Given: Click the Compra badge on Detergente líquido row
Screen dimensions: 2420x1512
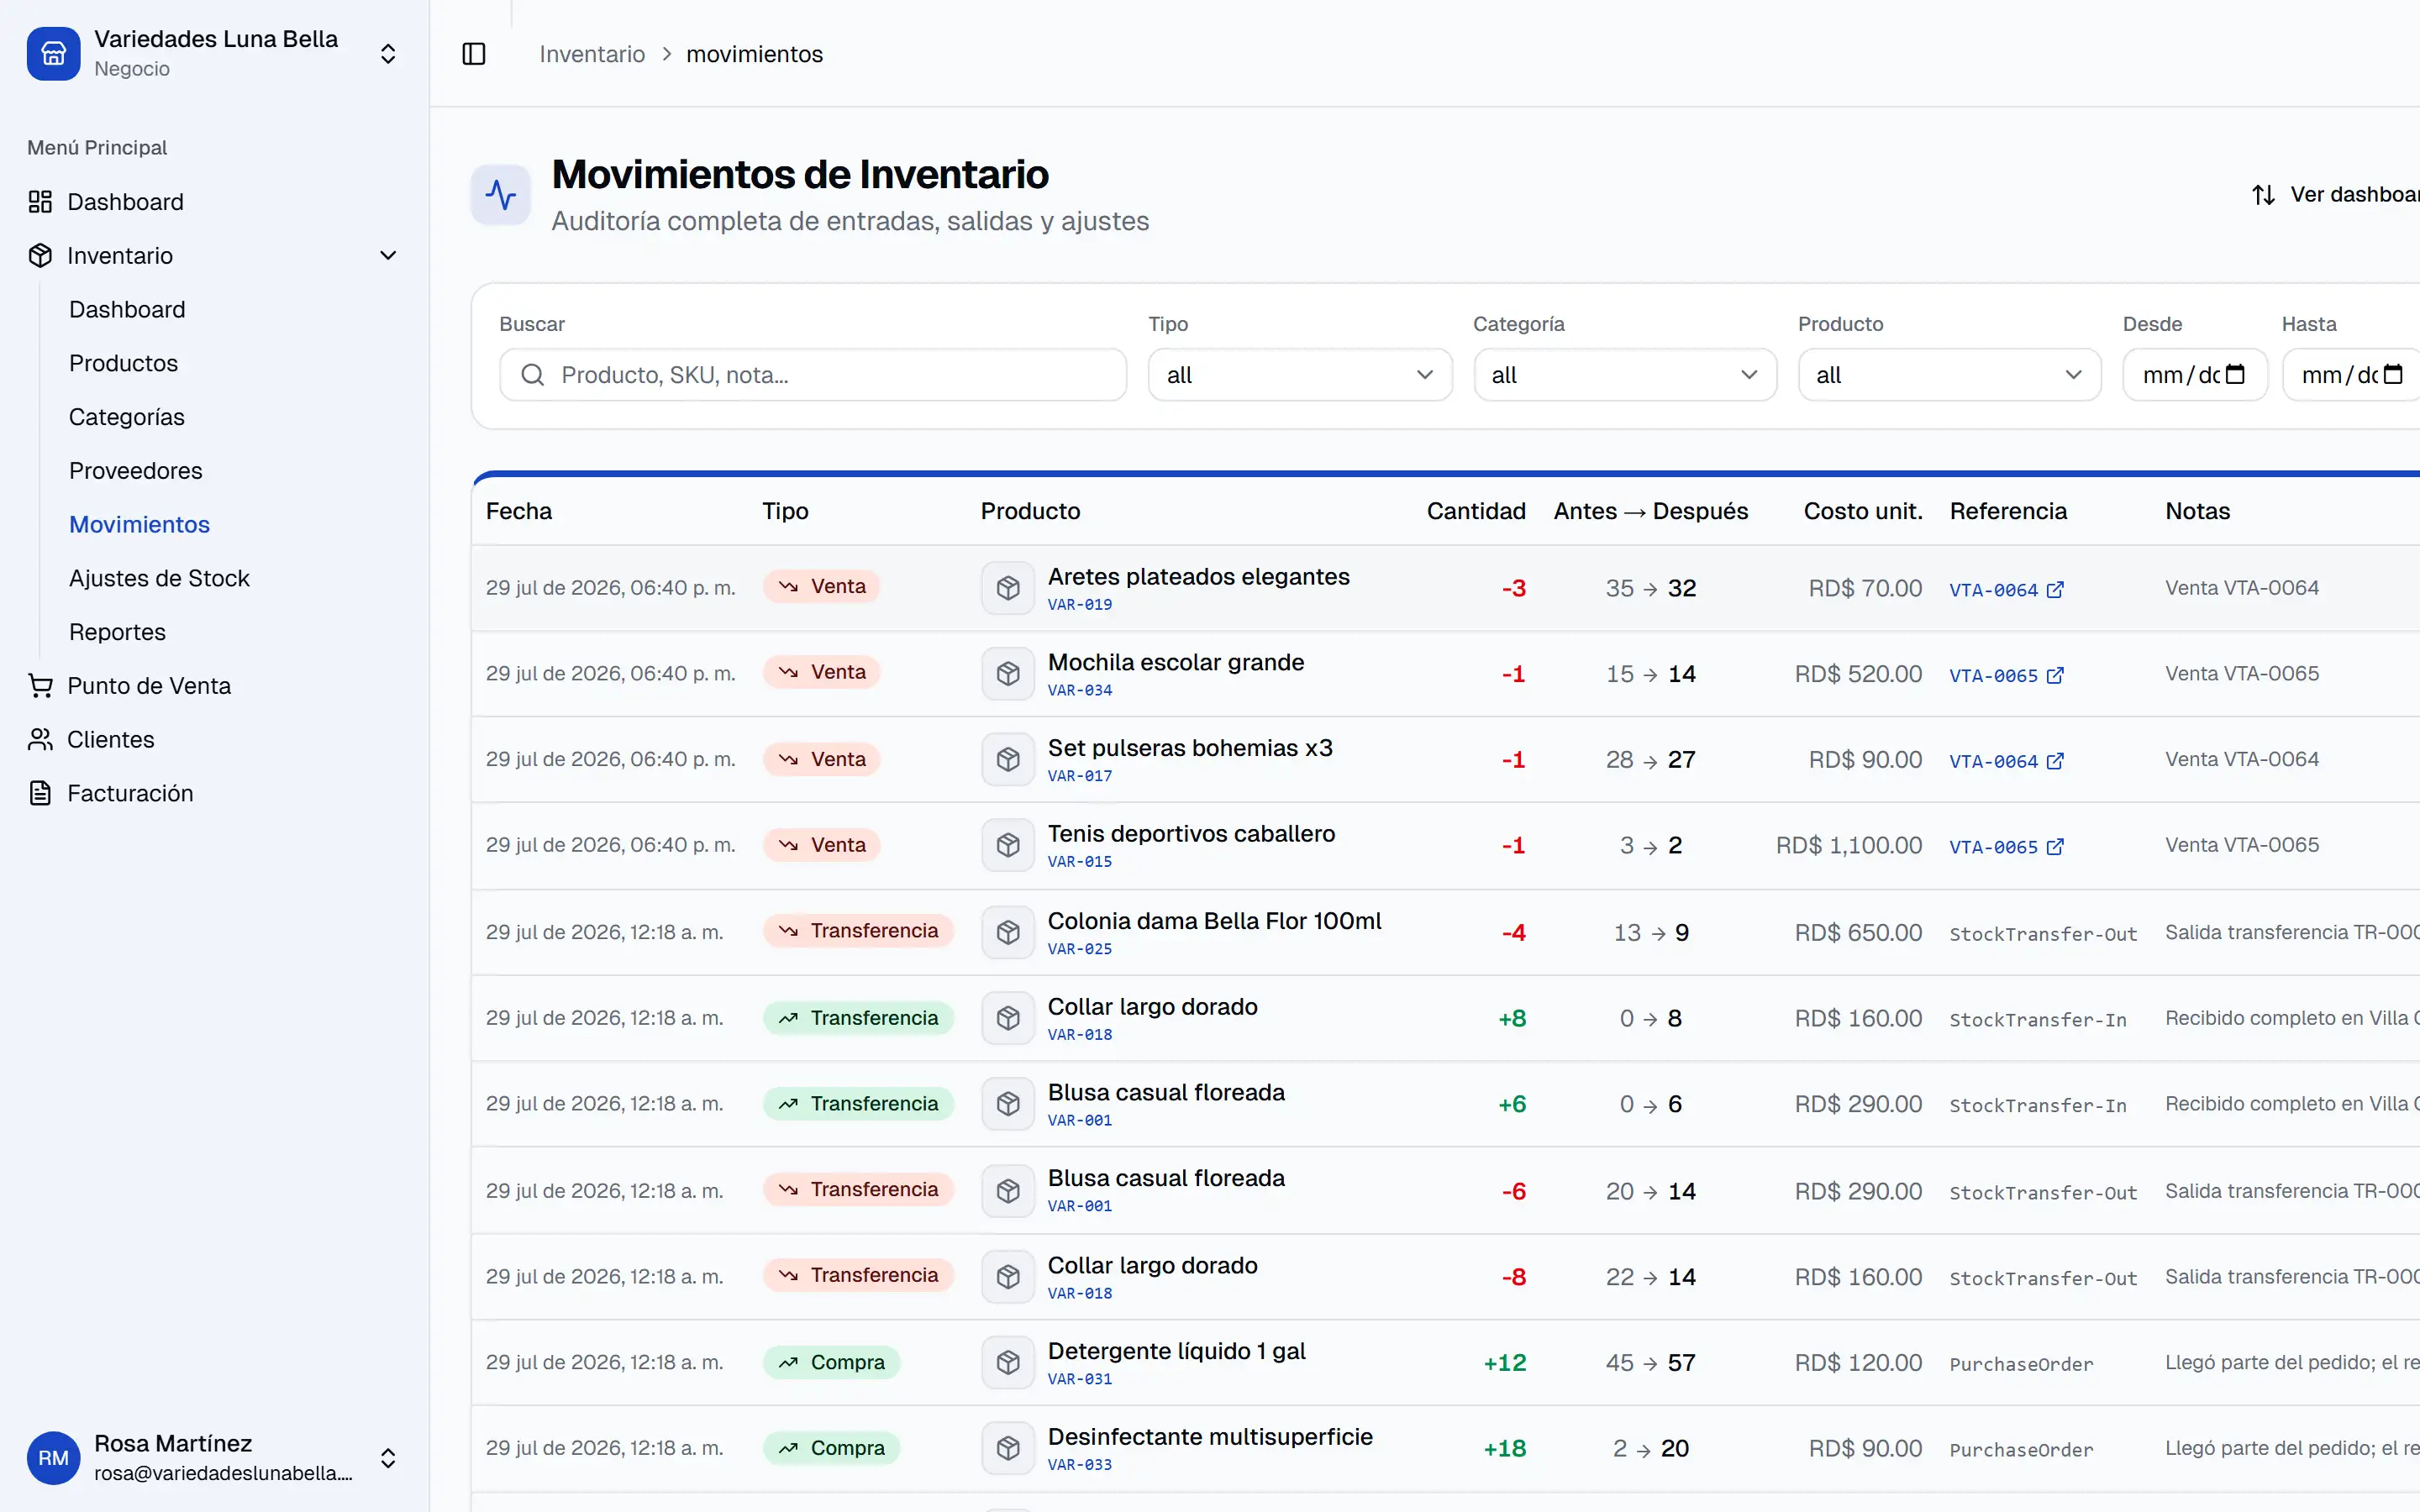Looking at the screenshot, I should coord(831,1362).
